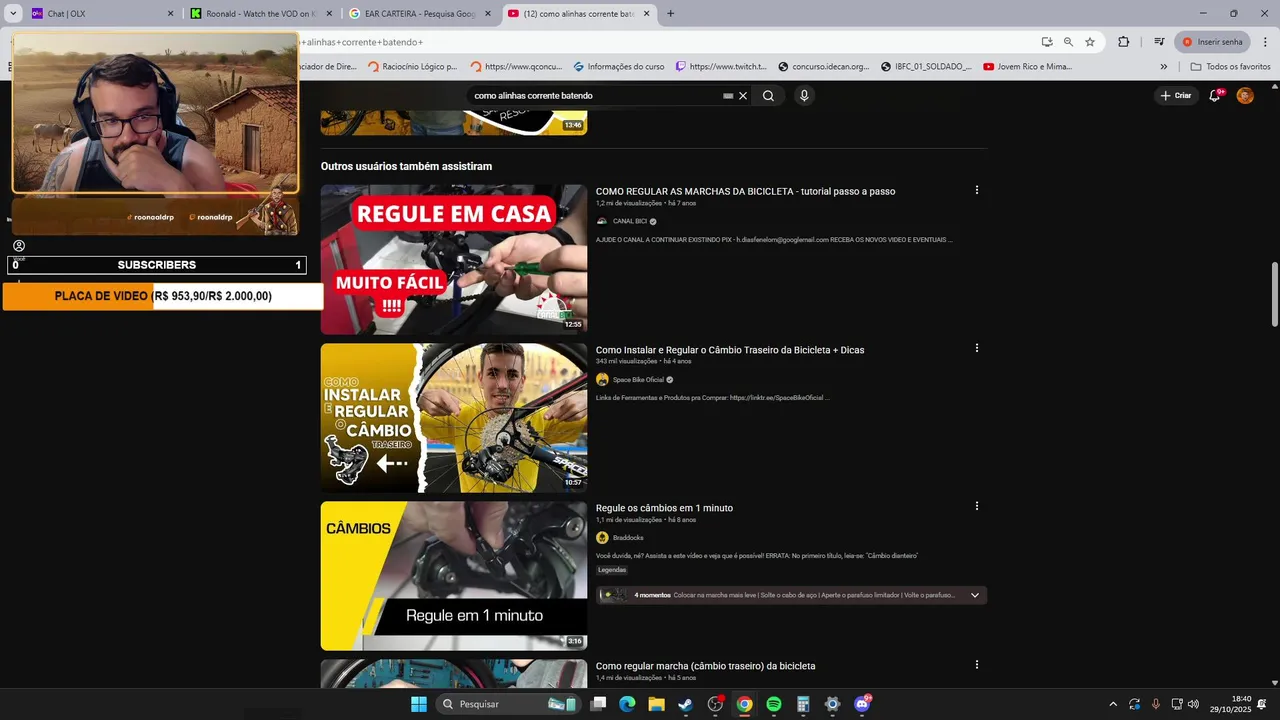
Task: Open the YouTube account avatar menu
Action: (x=1245, y=96)
